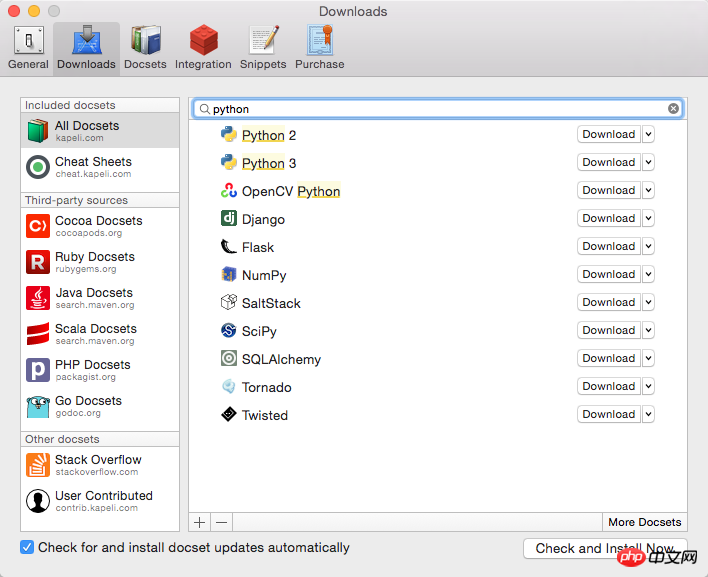Screen dimensions: 708x577
Task: Expand Django download version dropdown
Action: click(x=648, y=218)
